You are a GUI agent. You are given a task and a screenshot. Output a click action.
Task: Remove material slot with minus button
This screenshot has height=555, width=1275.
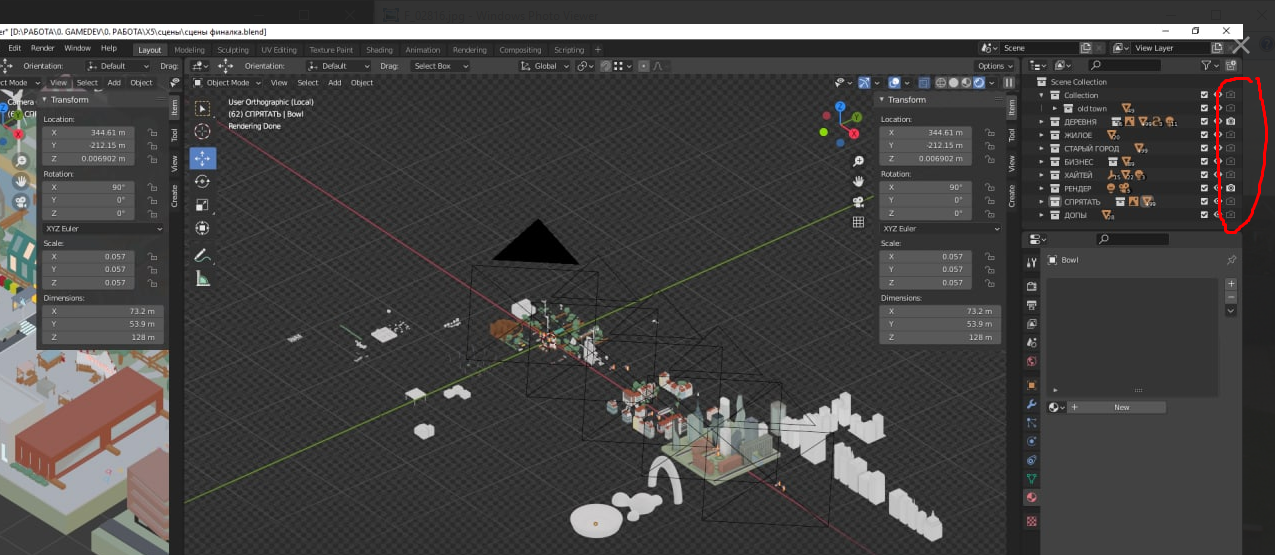pos(1231,297)
